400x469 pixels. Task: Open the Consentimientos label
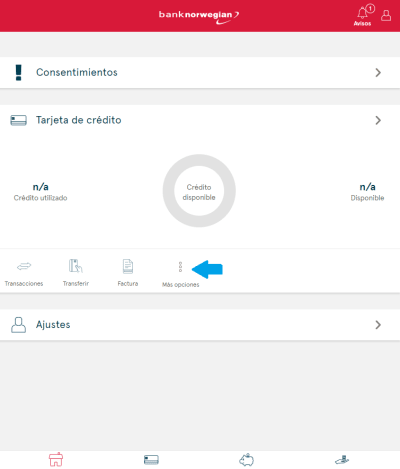(x=77, y=72)
